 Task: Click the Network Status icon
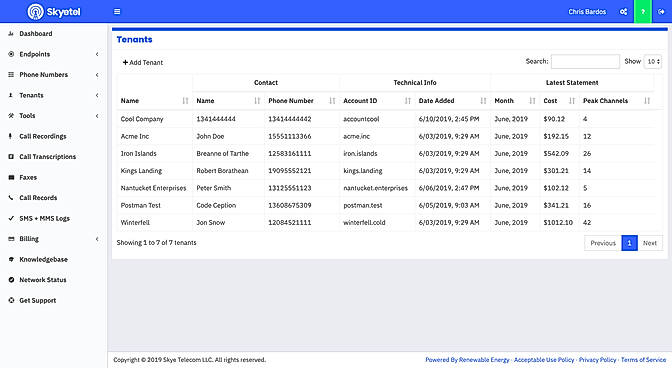click(x=11, y=280)
